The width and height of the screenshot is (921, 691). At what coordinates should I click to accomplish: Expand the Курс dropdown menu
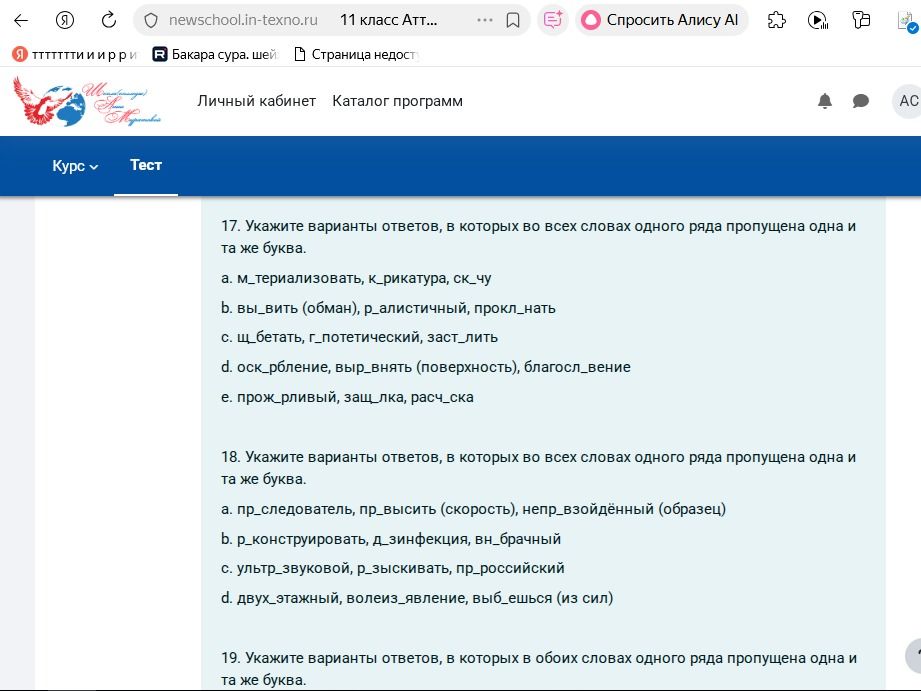(x=75, y=166)
